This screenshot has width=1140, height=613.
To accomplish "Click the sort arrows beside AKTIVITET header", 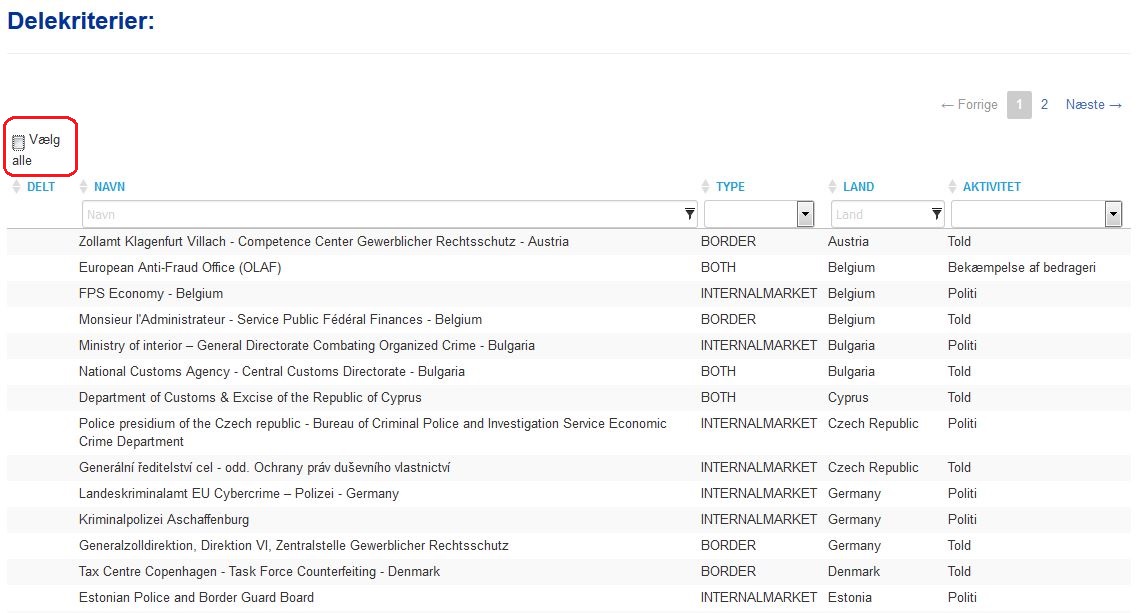I will (953, 187).
